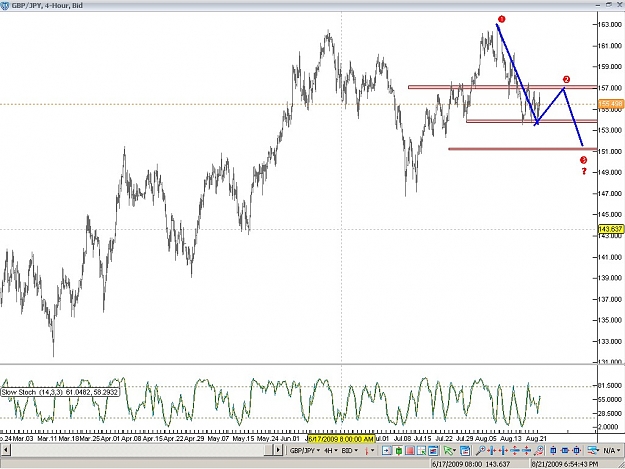
Task: Click the 55.0000 stochastic axis label
Action: click(609, 399)
